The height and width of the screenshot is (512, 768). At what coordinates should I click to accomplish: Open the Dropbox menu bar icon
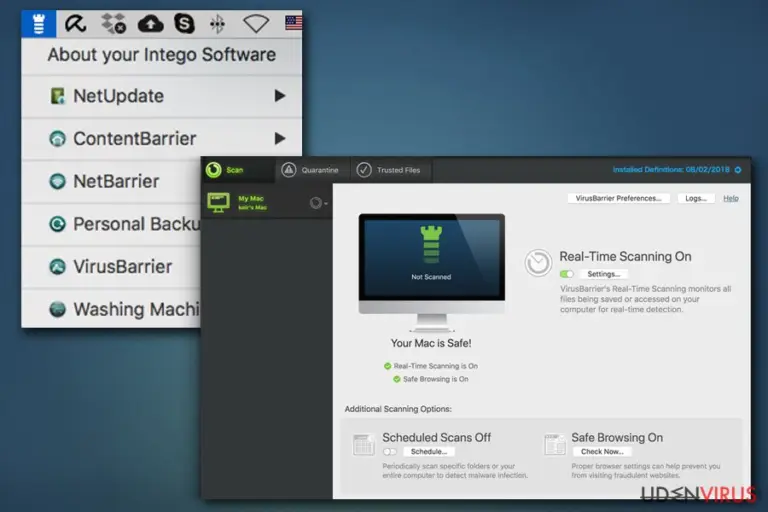[x=114, y=24]
